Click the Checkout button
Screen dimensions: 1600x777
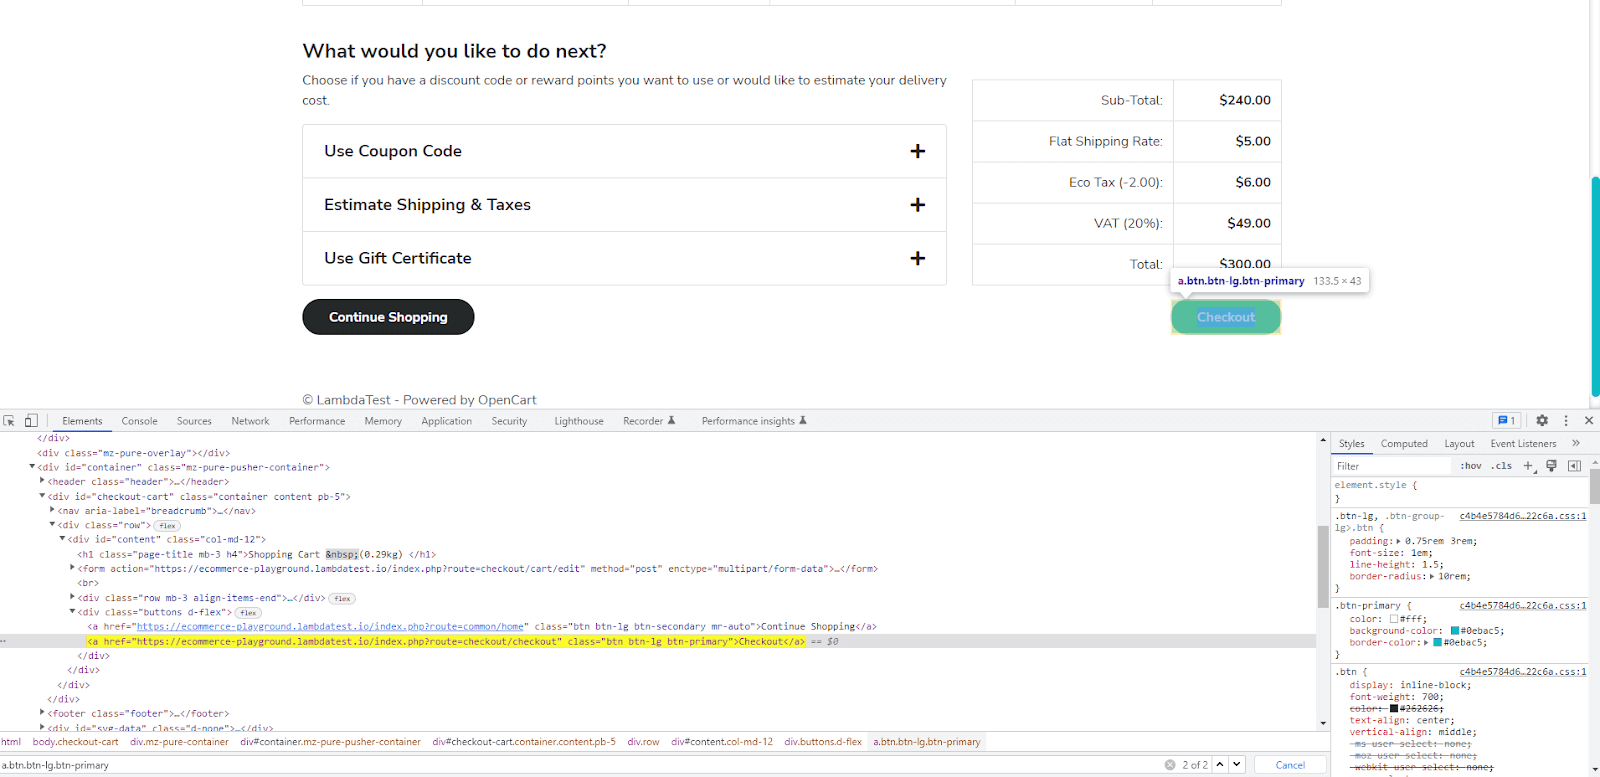(x=1226, y=317)
